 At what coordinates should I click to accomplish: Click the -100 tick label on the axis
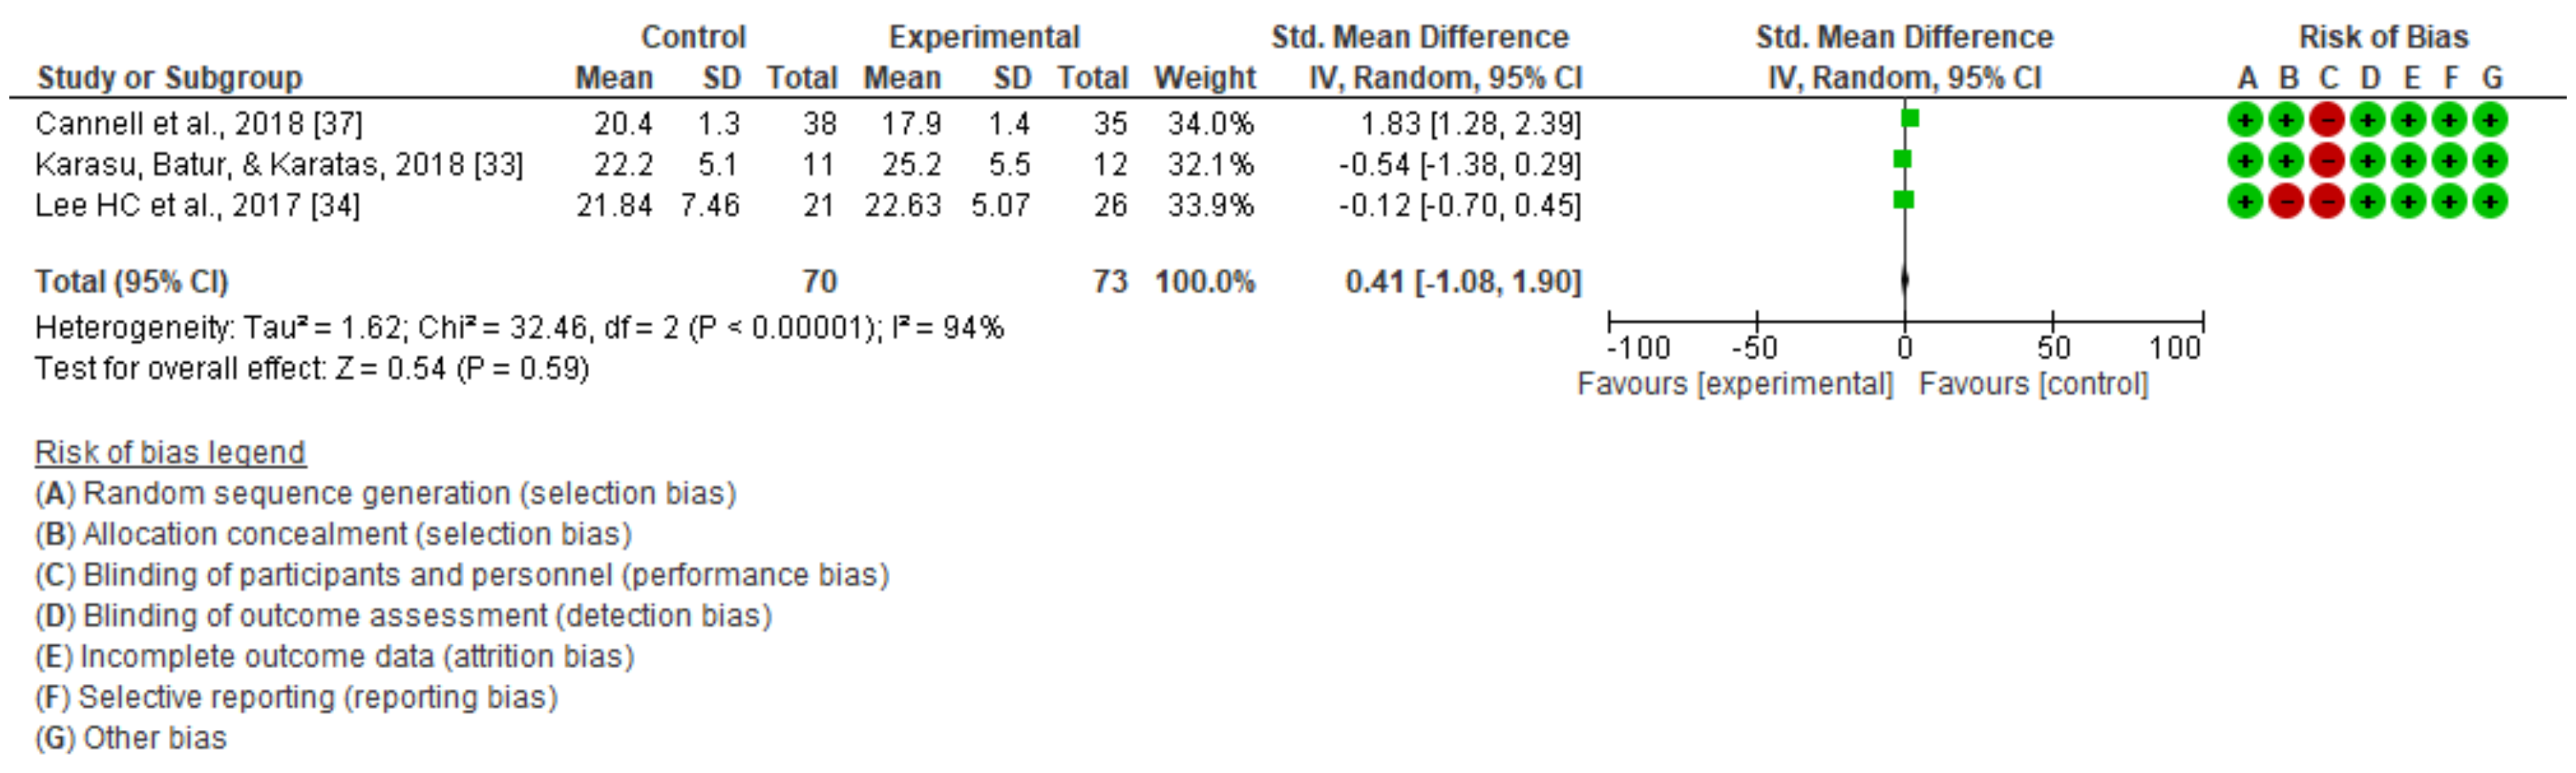coord(1638,348)
